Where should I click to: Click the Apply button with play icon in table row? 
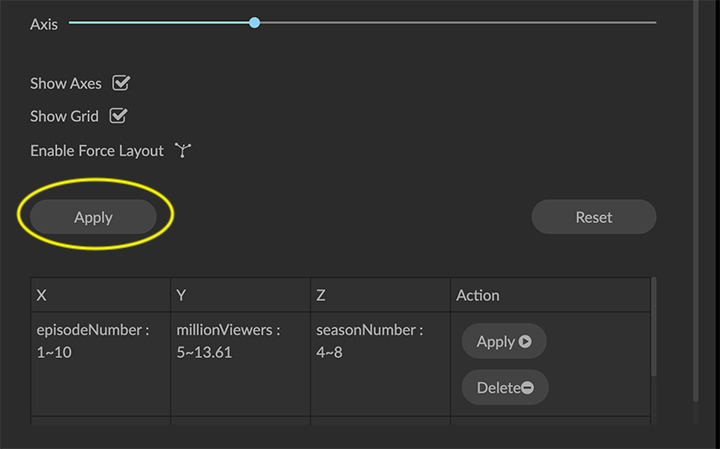[504, 342]
